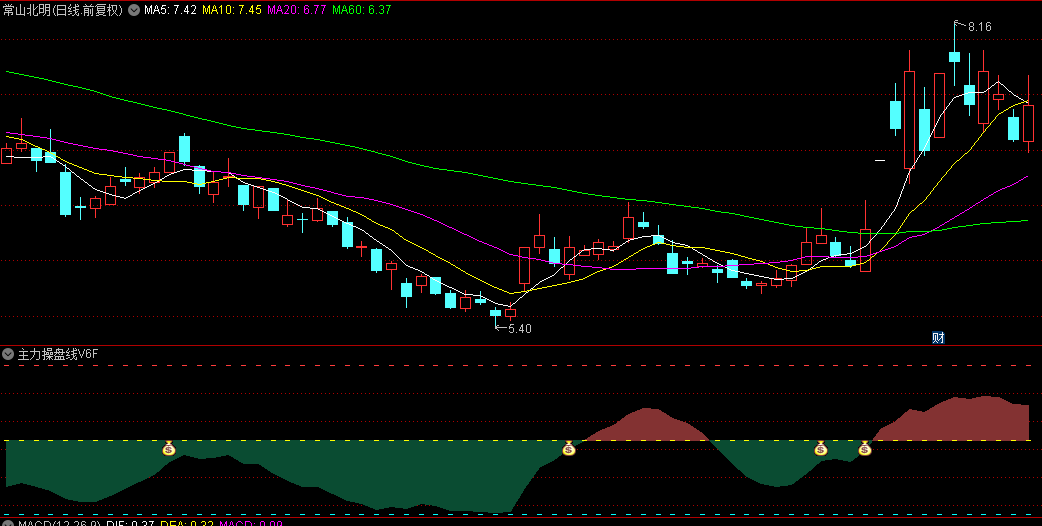Click the 8.16 high price label

pos(980,27)
